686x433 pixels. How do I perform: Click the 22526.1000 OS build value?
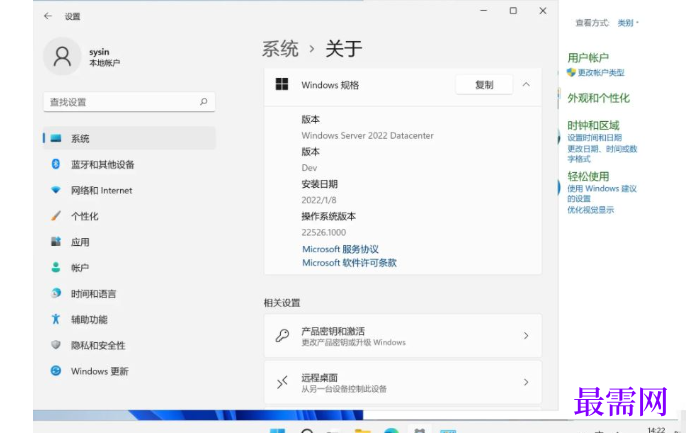pos(324,232)
